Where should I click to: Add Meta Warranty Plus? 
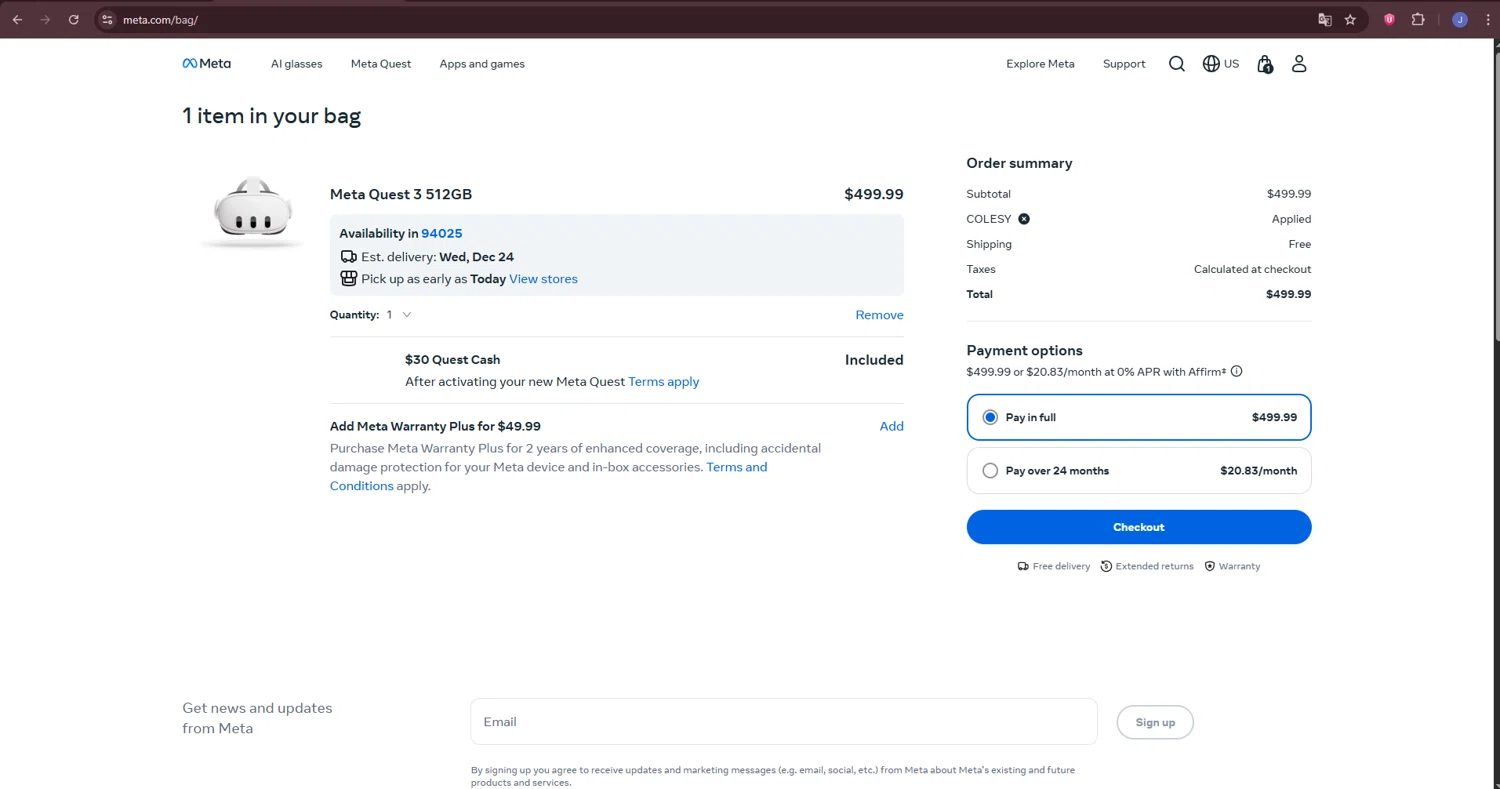tap(891, 426)
